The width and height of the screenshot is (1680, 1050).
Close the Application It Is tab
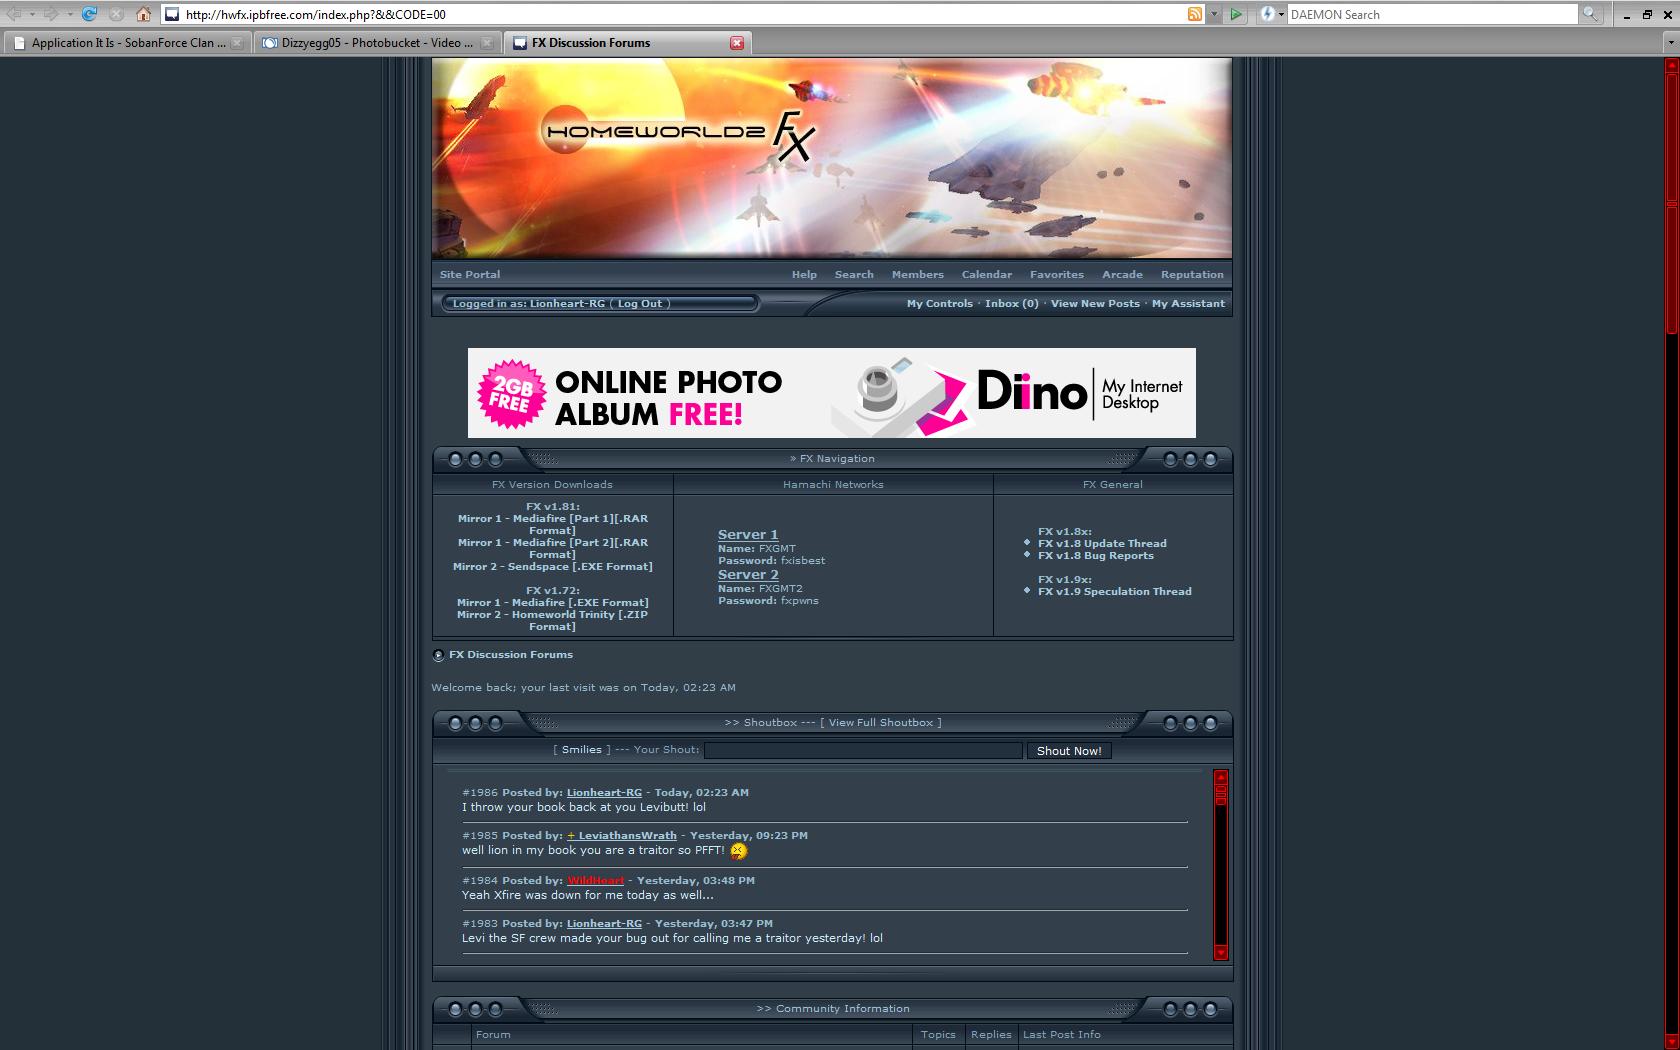237,43
